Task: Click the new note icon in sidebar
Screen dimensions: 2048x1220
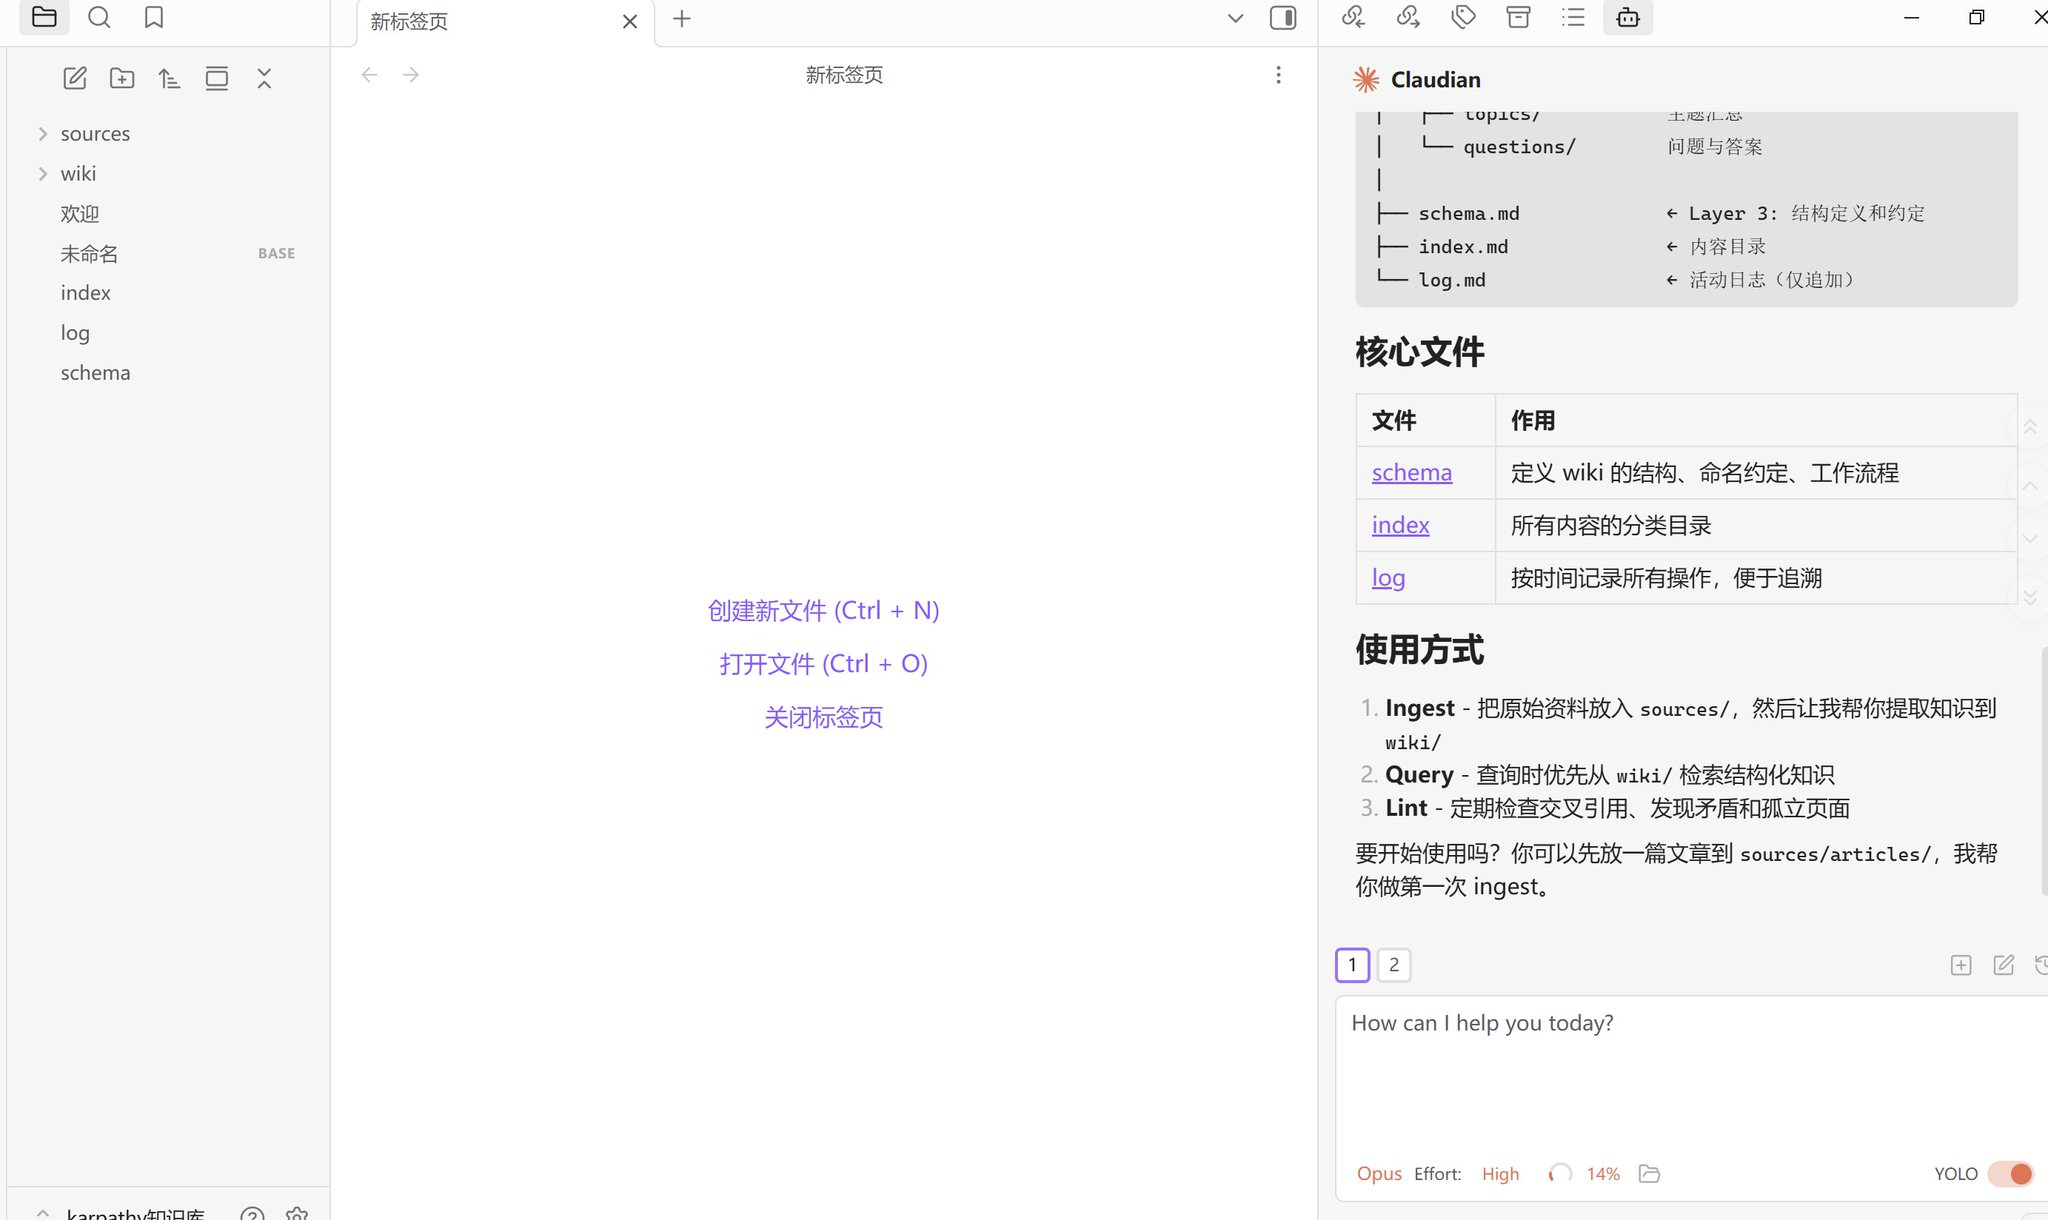Action: point(75,78)
